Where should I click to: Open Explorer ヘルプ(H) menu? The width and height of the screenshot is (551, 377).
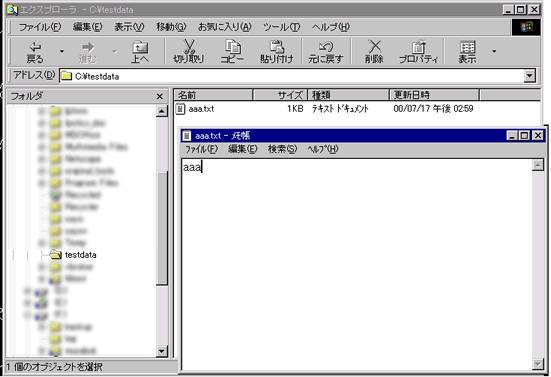331,27
